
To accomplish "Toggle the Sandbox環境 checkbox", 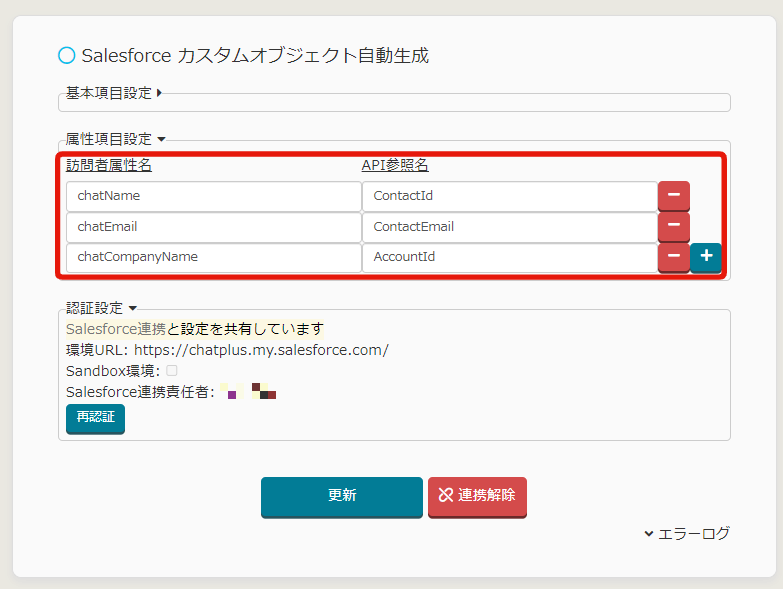I will coord(172,371).
